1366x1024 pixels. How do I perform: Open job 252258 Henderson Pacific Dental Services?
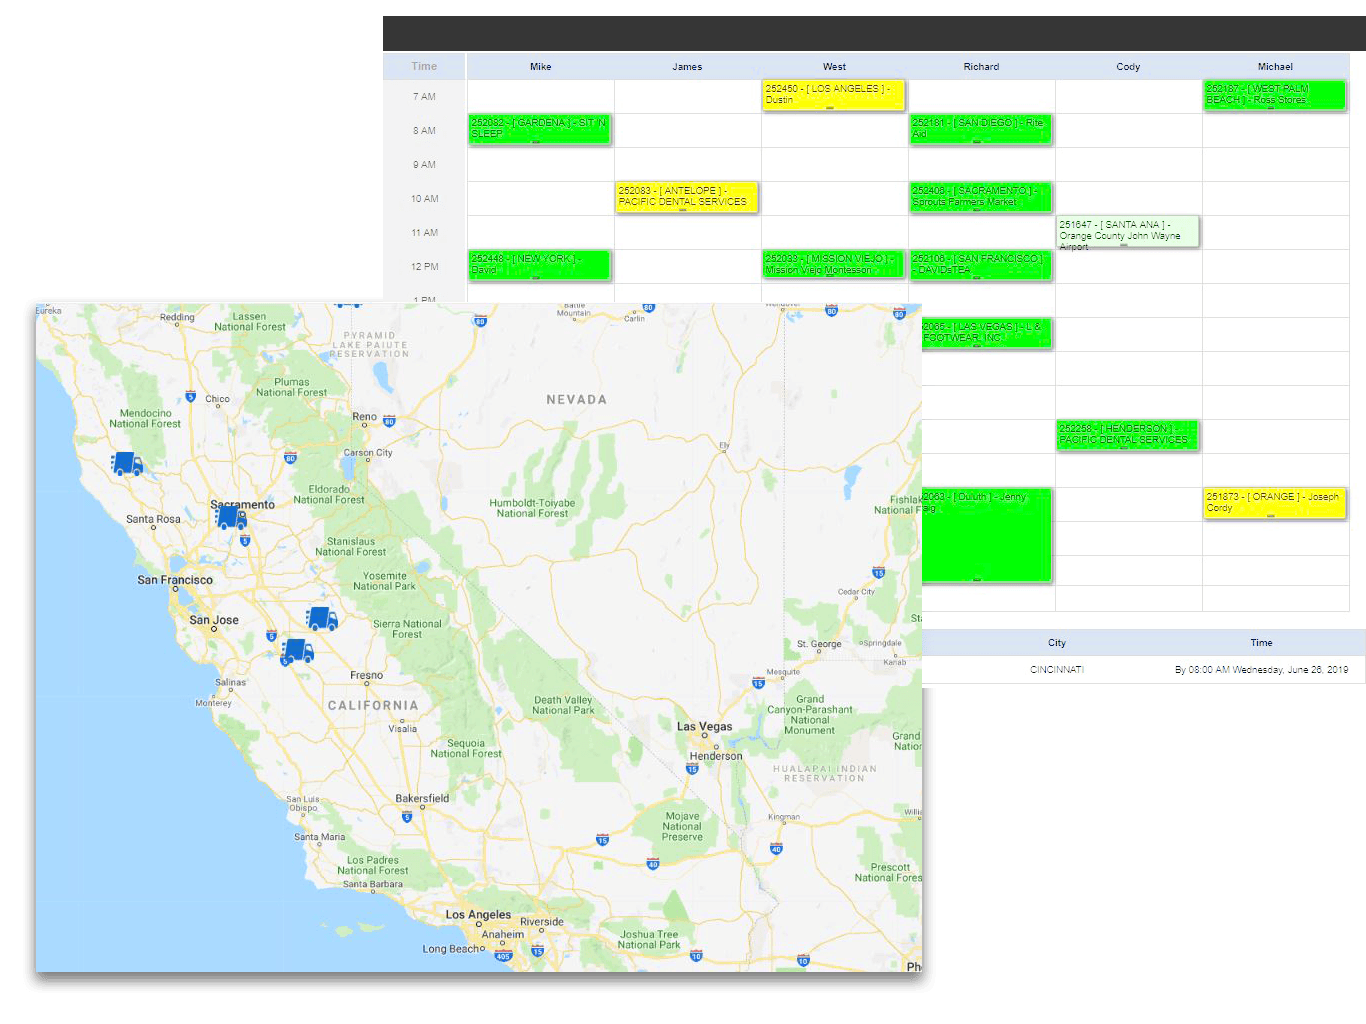pyautogui.click(x=1128, y=435)
